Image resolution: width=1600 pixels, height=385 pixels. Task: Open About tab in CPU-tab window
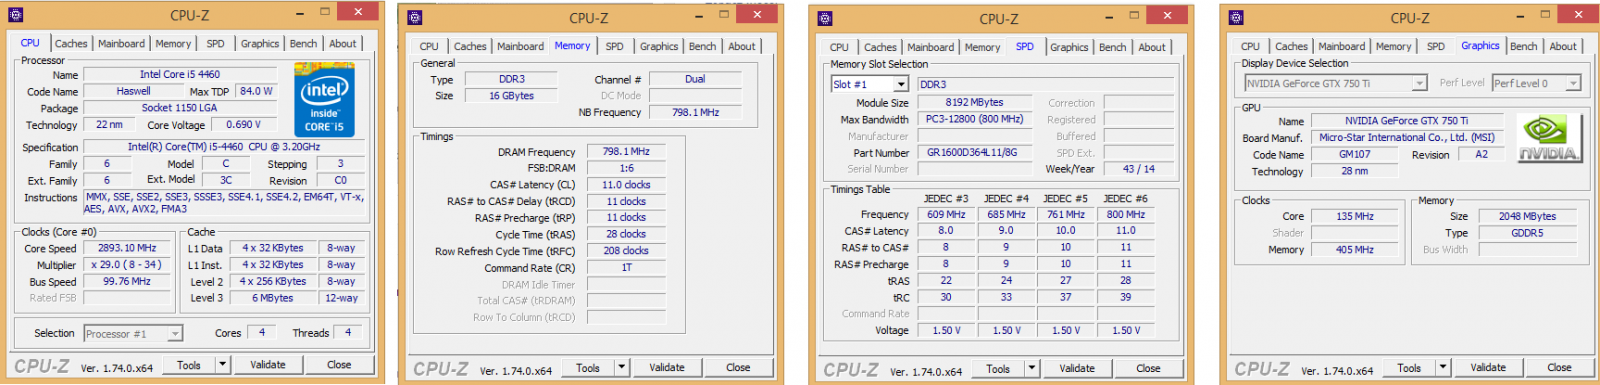click(343, 44)
